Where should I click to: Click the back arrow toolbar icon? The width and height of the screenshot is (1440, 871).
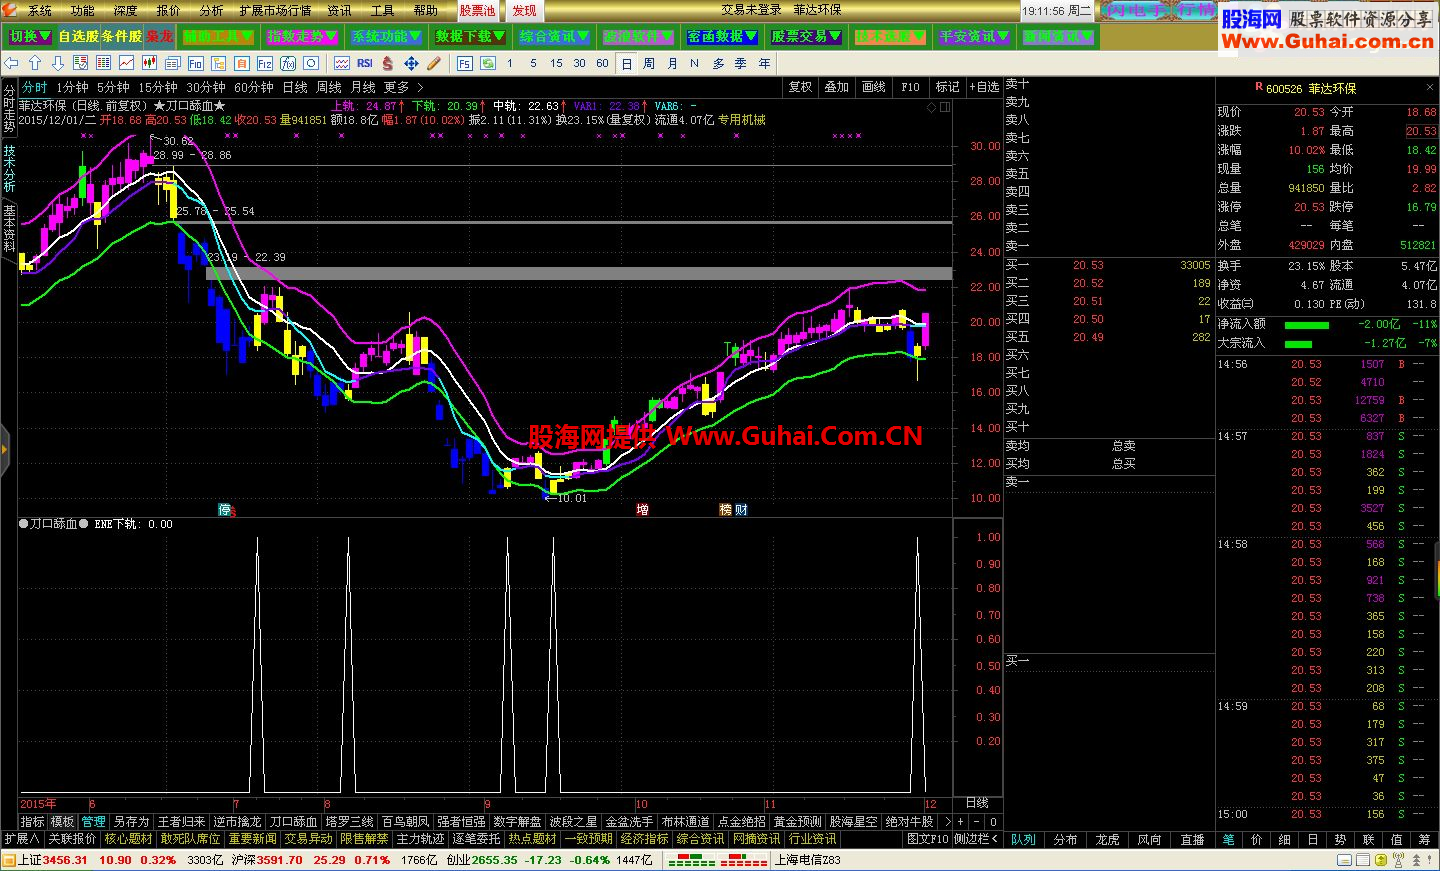tap(11, 63)
